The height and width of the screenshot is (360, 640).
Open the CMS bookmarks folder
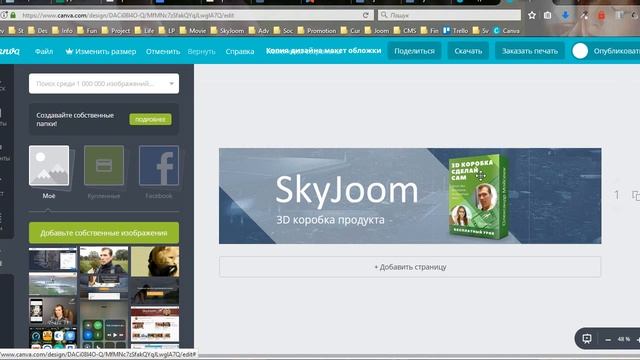(405, 31)
